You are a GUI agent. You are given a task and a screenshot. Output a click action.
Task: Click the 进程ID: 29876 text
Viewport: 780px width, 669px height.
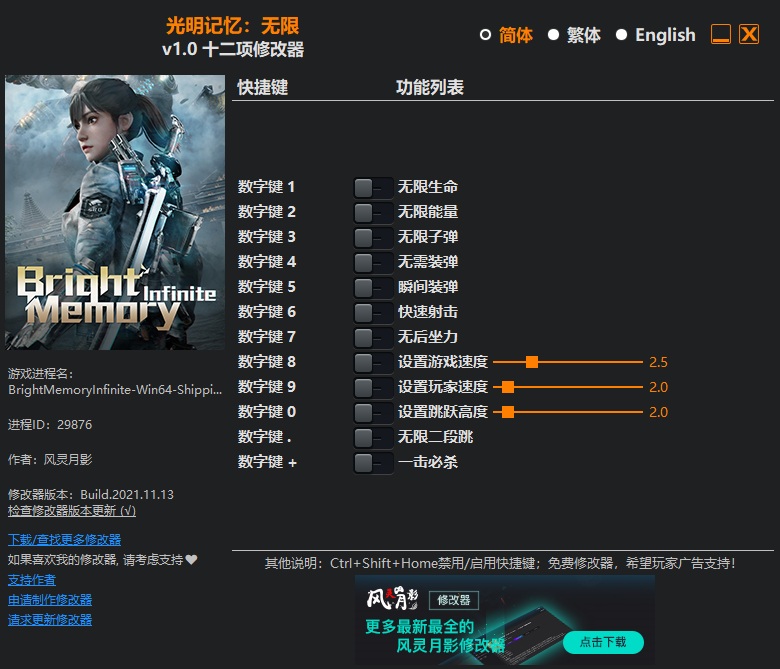(x=50, y=425)
